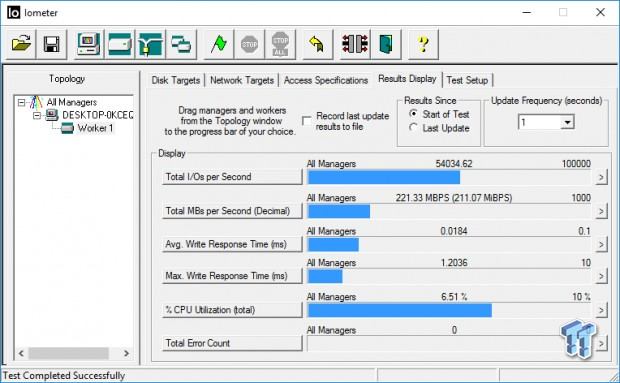Click the 0.0184 response time value
Viewport: 620px width, 383px height.
coord(454,231)
